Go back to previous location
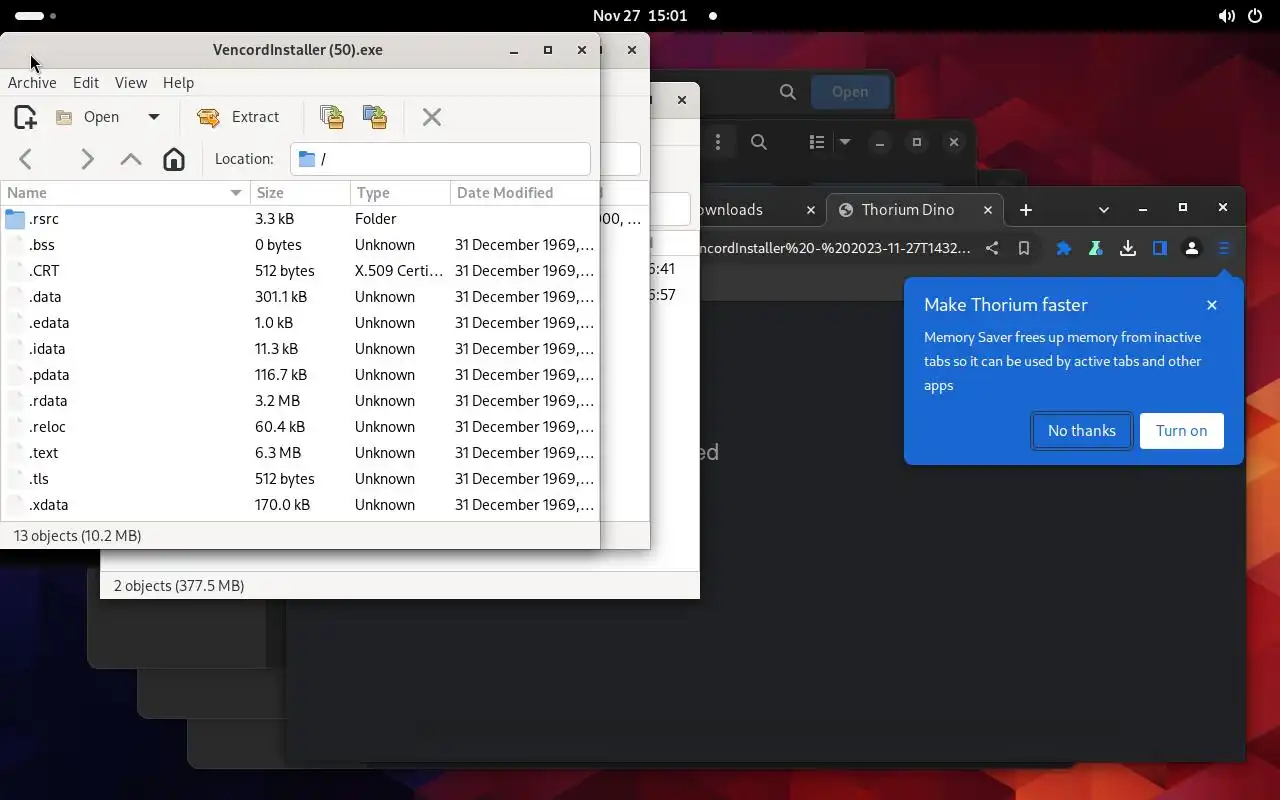 coord(26,159)
